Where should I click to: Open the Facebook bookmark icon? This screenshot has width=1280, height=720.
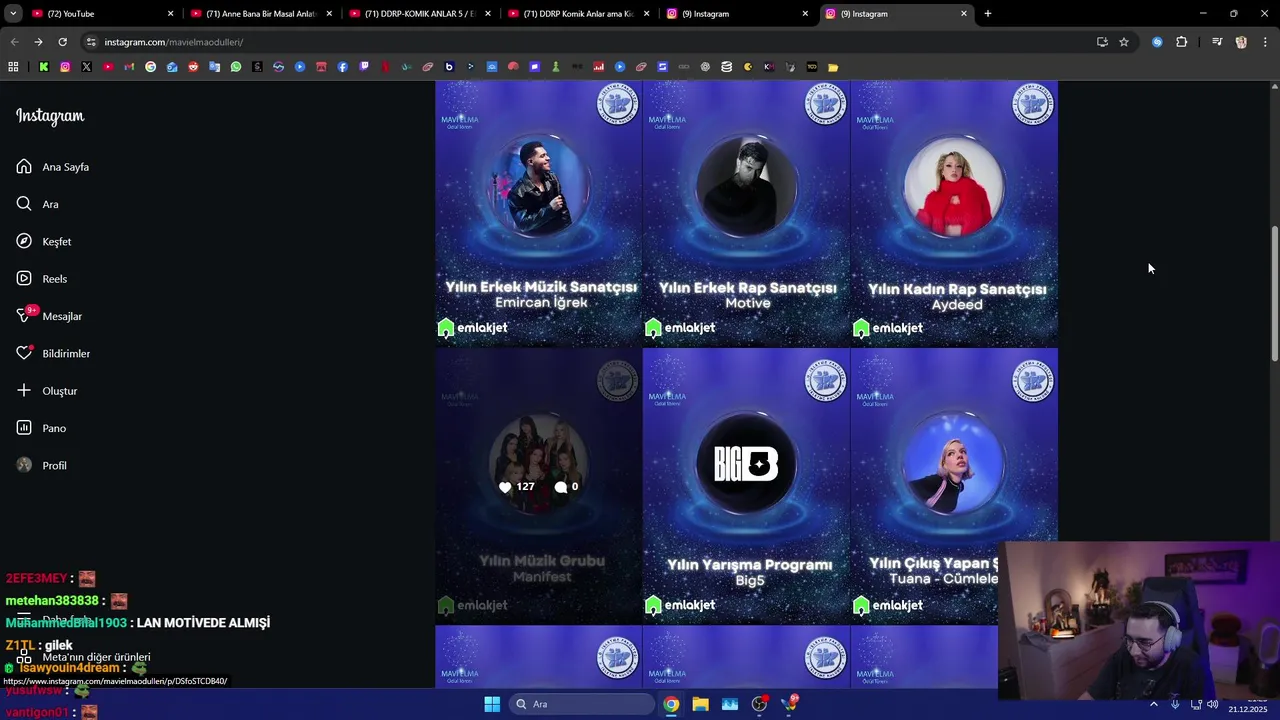tap(343, 67)
